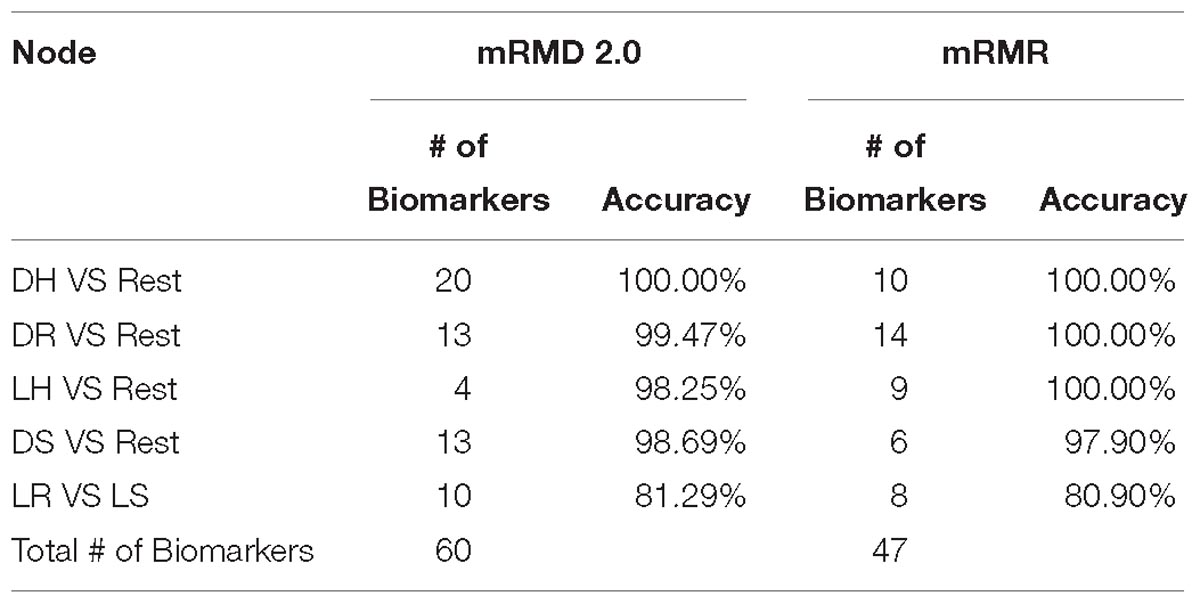Select the 98.69% accuracy cell
Image resolution: width=1200 pixels, height=604 pixels.
[691, 443]
